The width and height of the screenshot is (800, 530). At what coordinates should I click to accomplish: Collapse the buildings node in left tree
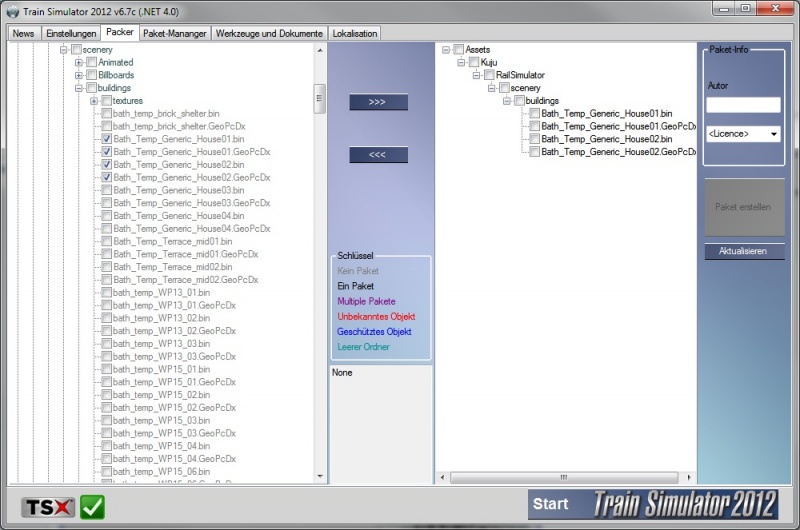click(x=79, y=88)
